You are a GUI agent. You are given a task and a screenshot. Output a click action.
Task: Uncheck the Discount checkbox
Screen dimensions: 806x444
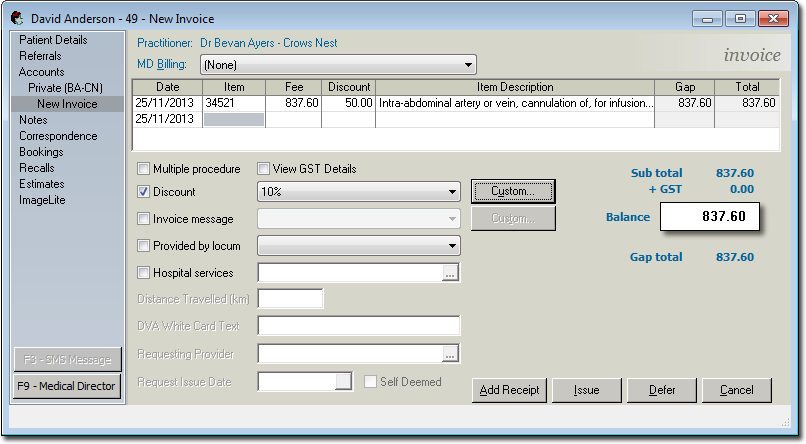(144, 192)
